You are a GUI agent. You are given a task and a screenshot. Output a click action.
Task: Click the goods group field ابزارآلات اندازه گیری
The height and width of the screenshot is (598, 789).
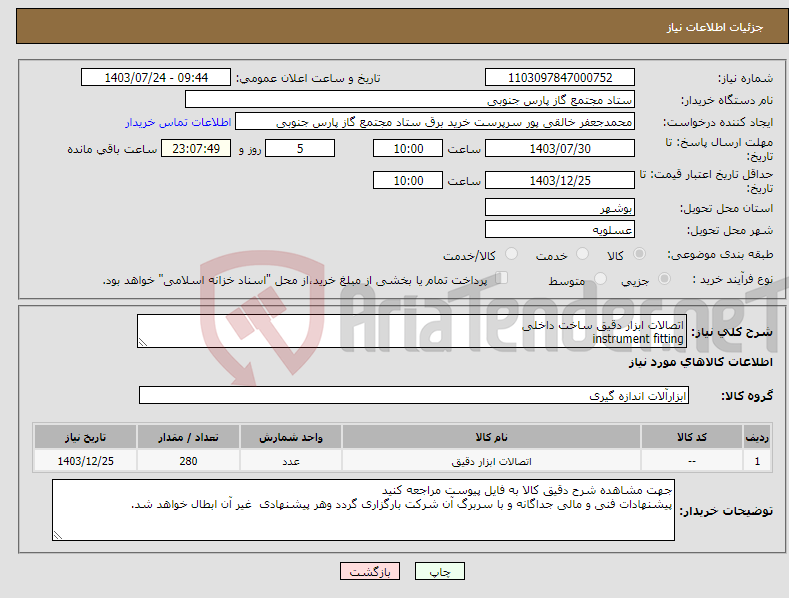coord(414,395)
